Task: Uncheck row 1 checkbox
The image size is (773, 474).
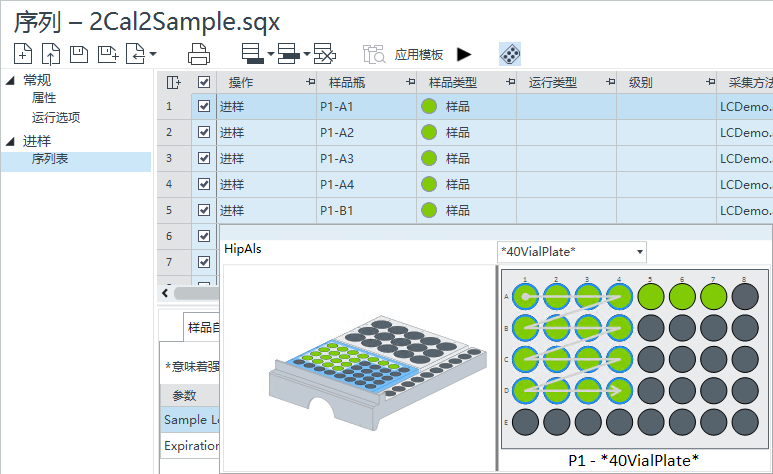Action: [204, 106]
